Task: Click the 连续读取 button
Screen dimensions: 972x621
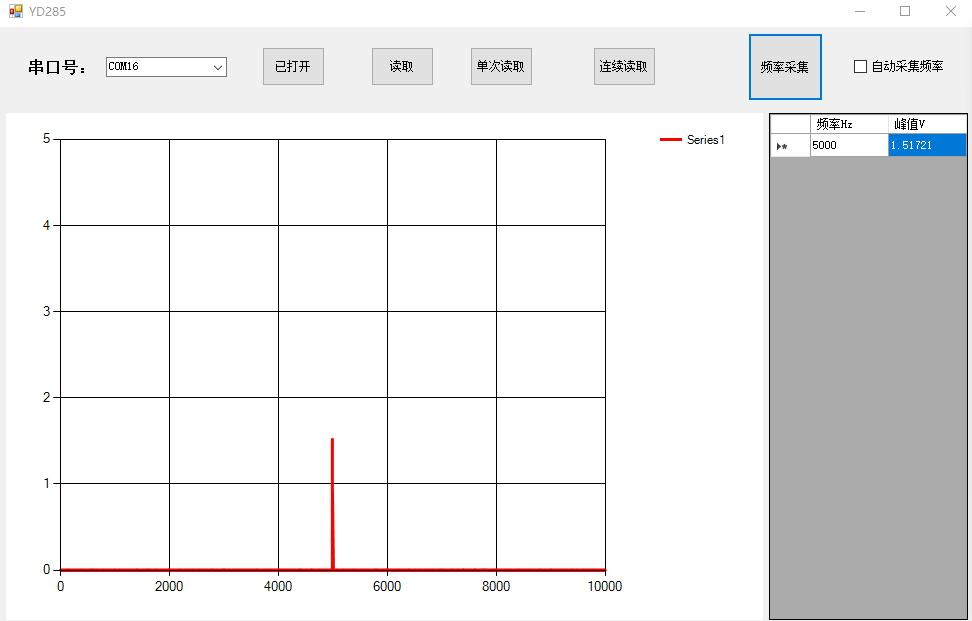Action: [624, 66]
